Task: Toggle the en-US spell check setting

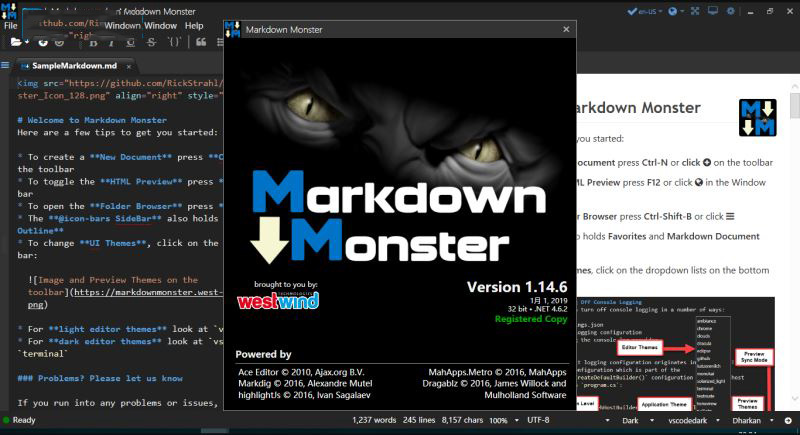Action: [x=645, y=12]
